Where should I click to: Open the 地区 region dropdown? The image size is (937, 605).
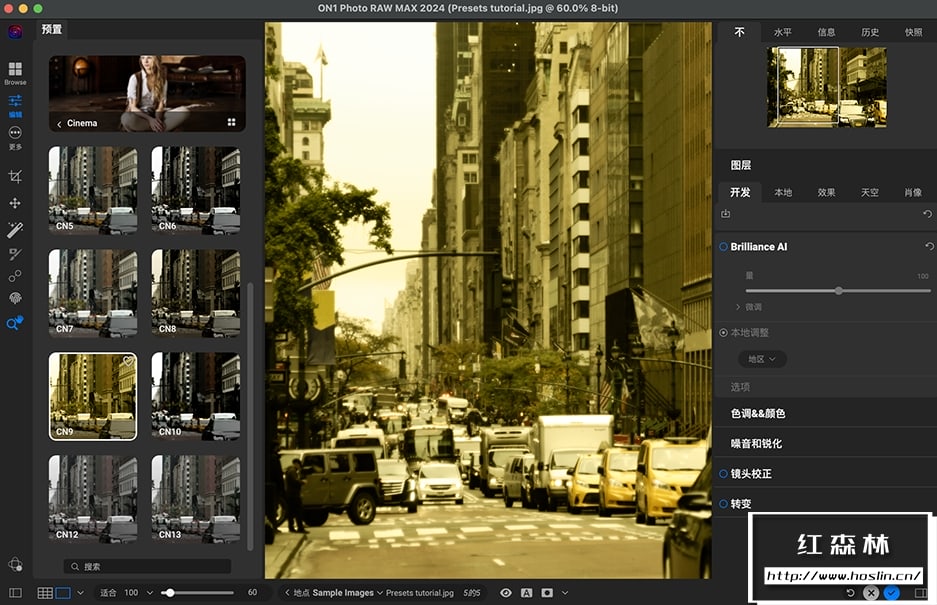762,359
